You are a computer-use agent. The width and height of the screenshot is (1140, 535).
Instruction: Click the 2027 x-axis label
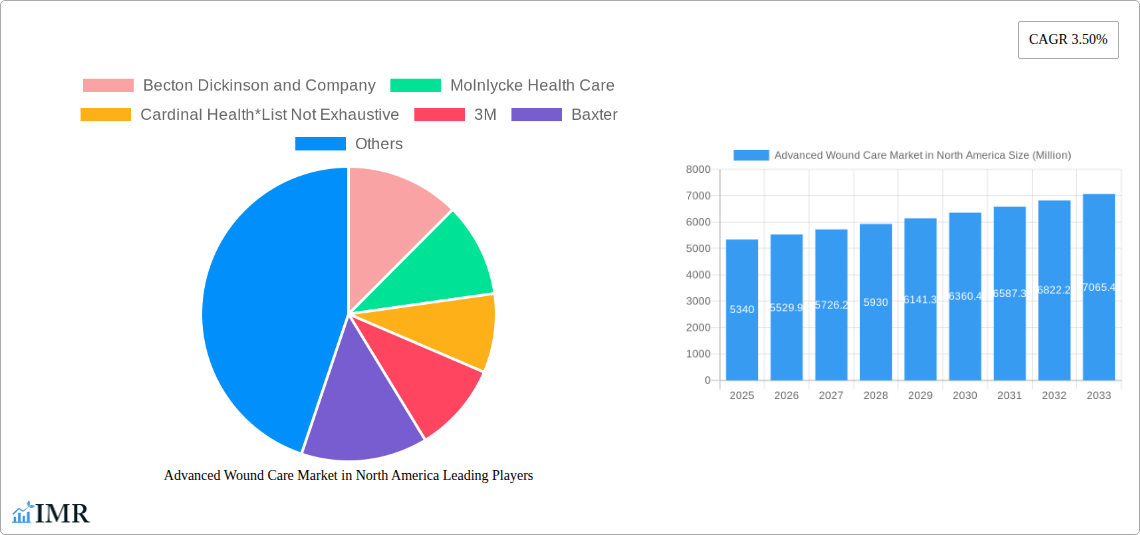coord(831,395)
